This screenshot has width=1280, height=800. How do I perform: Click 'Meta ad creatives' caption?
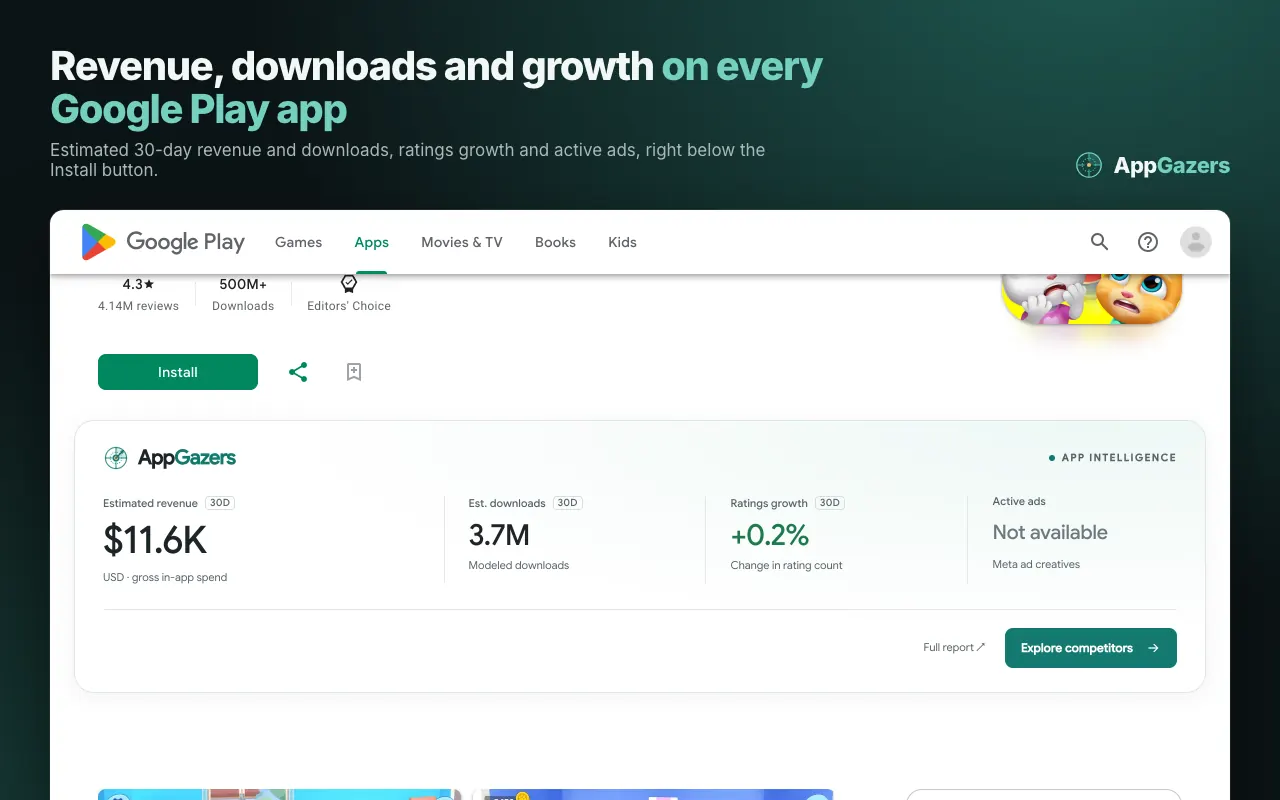coord(1036,565)
